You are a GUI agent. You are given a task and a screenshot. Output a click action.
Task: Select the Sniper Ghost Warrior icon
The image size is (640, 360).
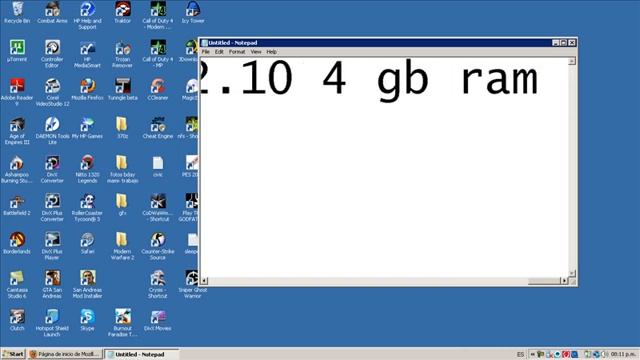(x=193, y=284)
